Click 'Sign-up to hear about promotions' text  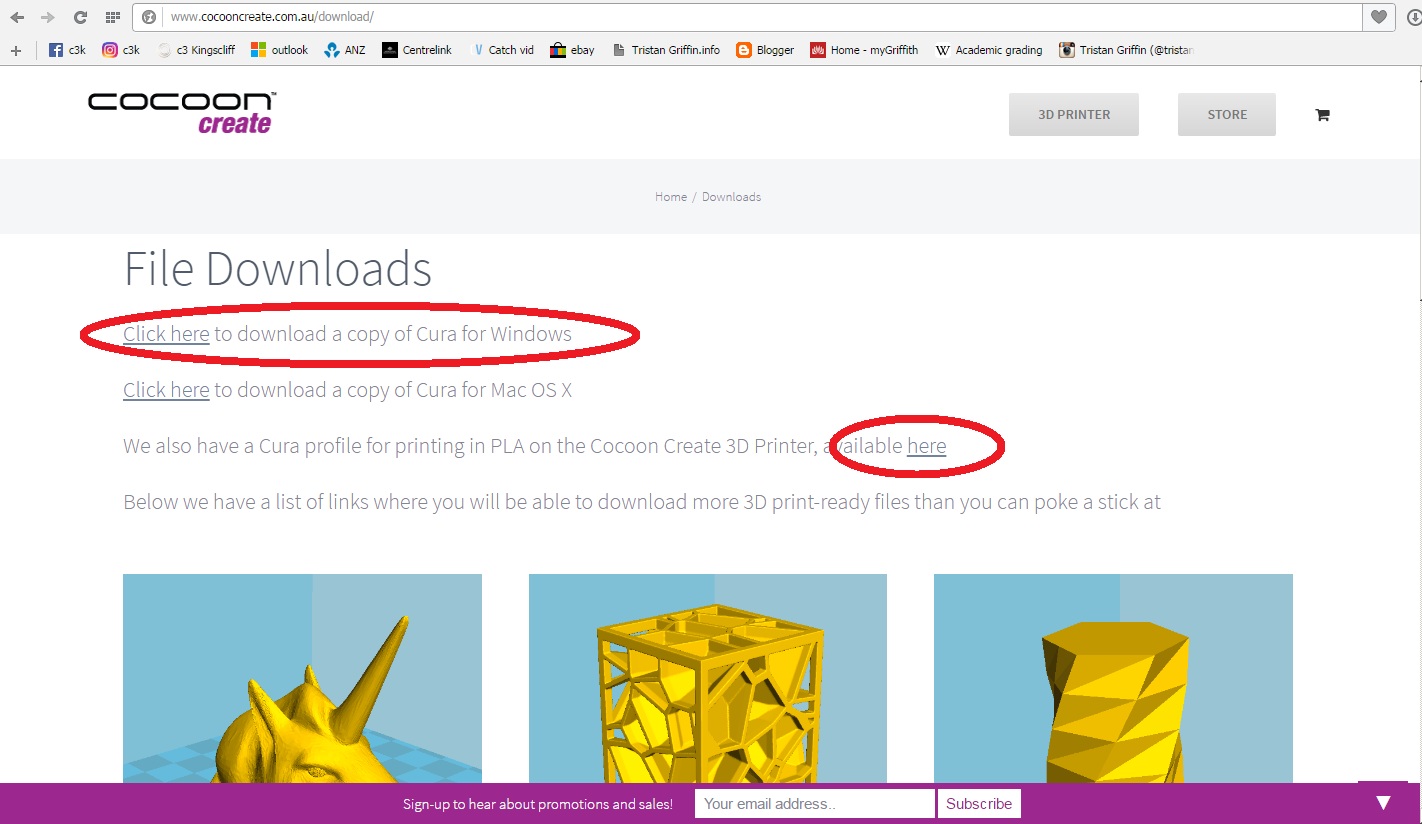(538, 804)
